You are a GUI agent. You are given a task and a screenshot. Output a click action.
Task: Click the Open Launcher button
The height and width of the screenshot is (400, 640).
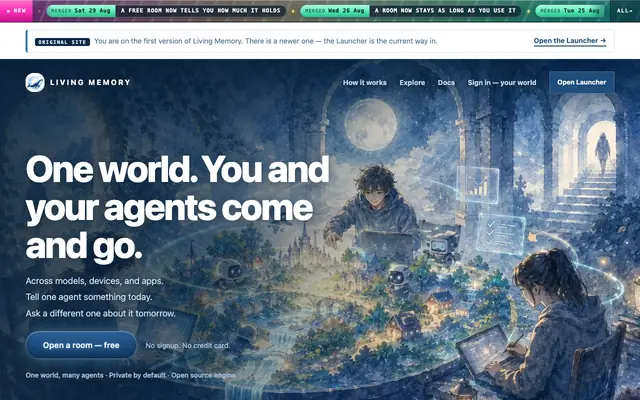click(582, 82)
